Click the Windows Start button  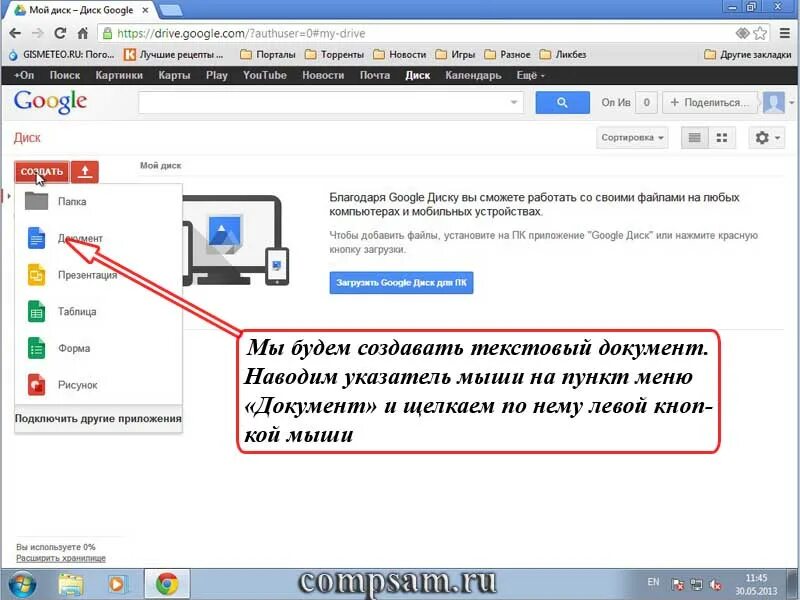pyautogui.click(x=22, y=585)
